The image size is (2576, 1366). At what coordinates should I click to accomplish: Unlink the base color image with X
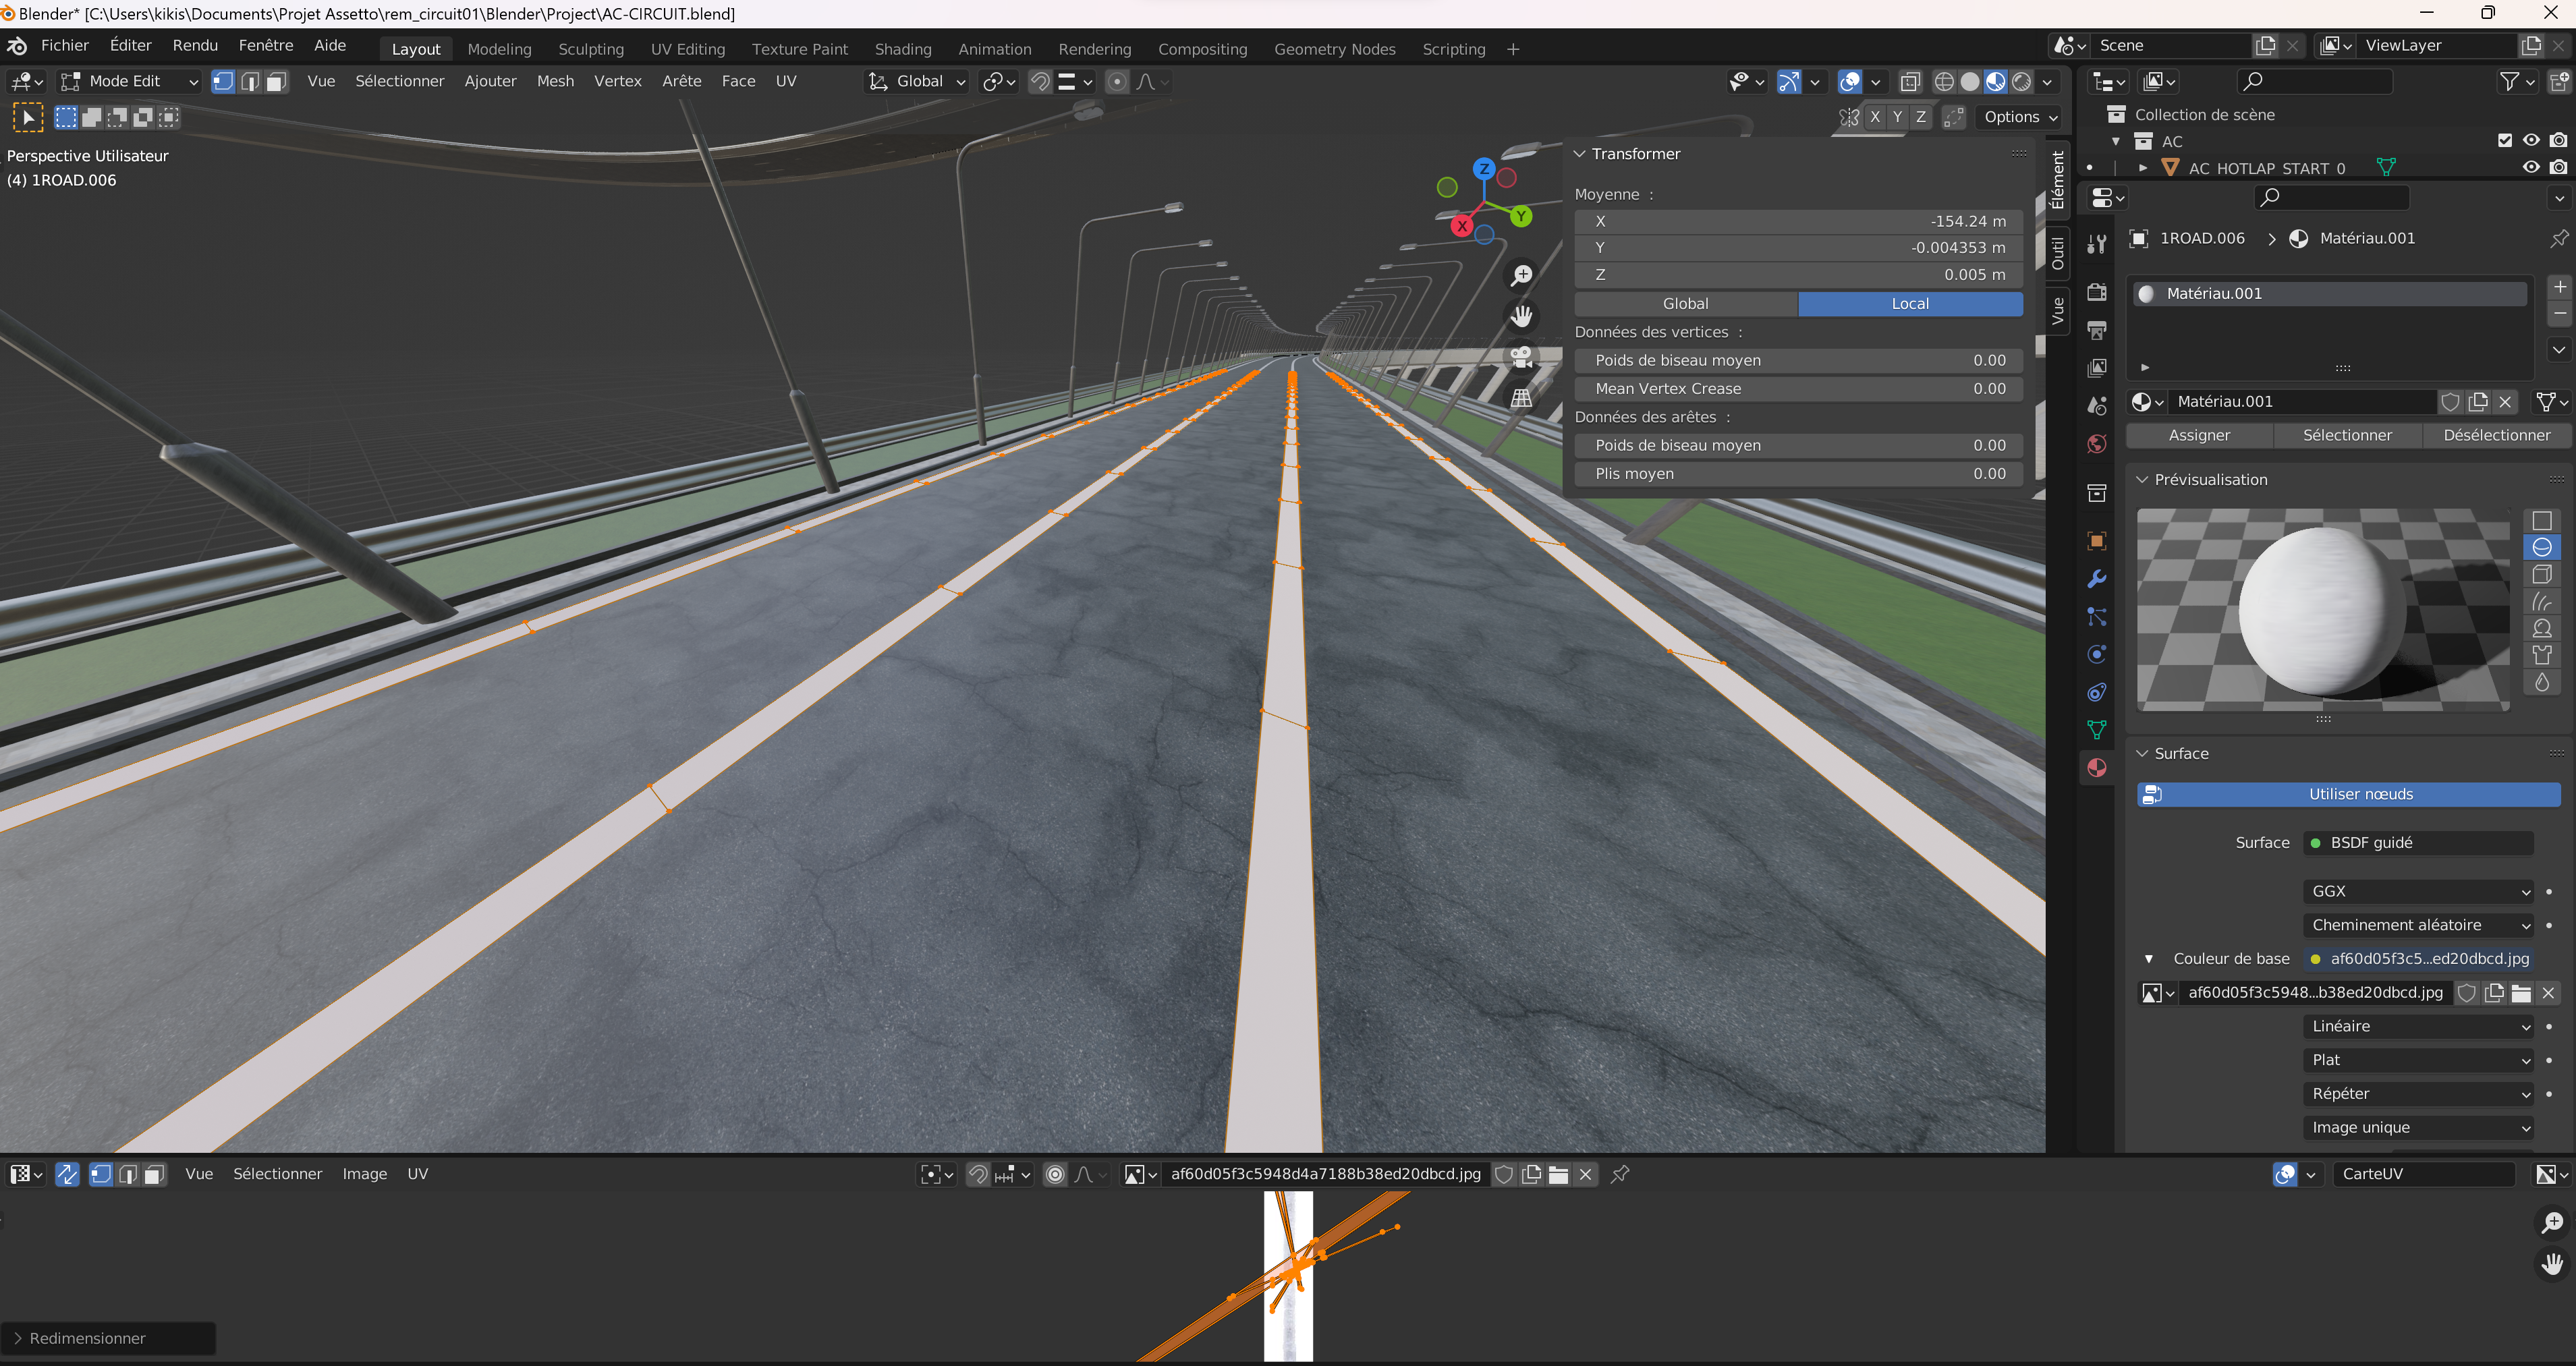(2548, 993)
